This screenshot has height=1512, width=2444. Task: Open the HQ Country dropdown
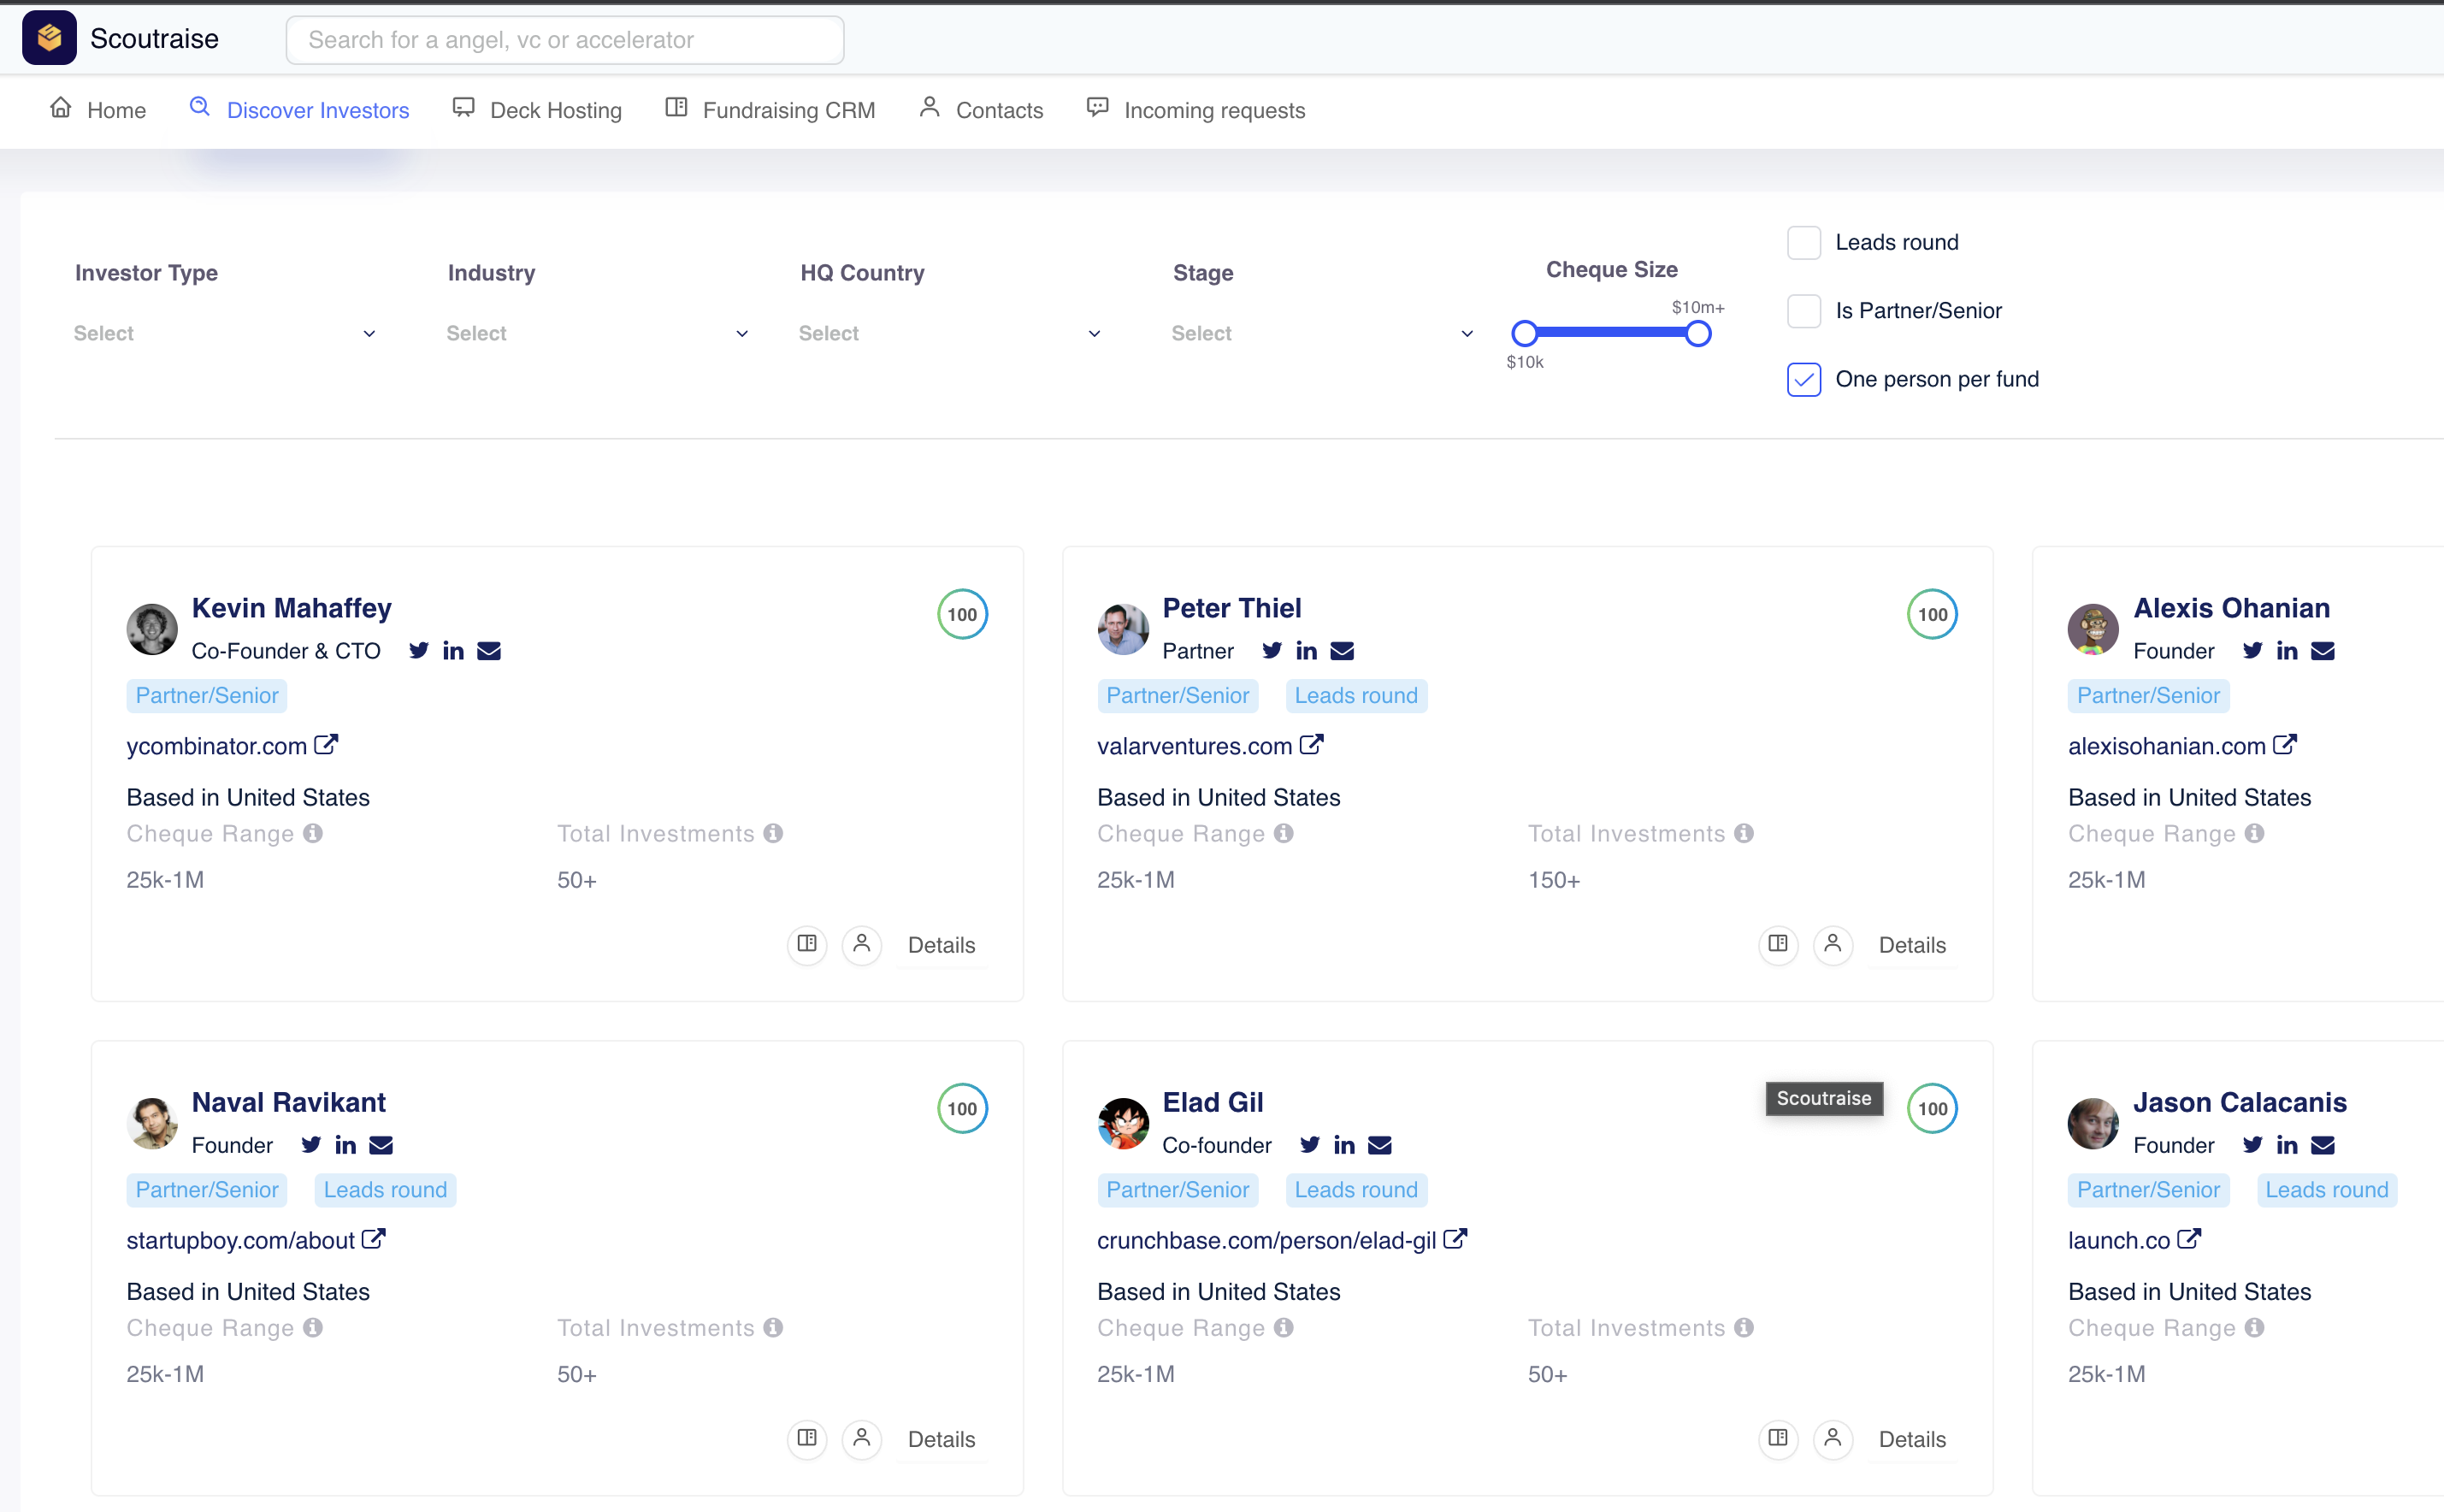pos(949,333)
